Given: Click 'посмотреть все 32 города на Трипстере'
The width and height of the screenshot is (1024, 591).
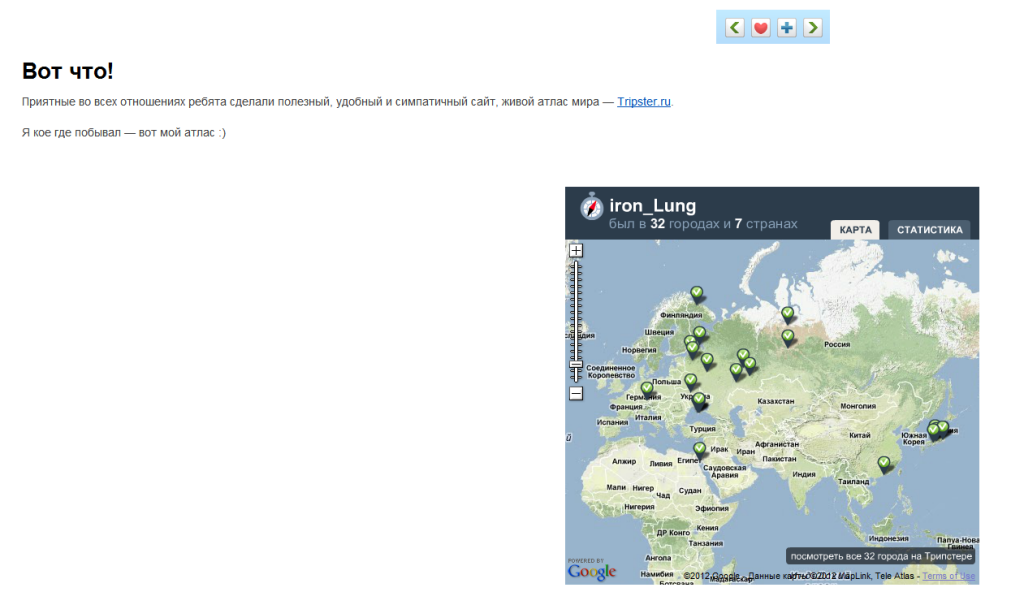Looking at the screenshot, I should click(x=879, y=555).
